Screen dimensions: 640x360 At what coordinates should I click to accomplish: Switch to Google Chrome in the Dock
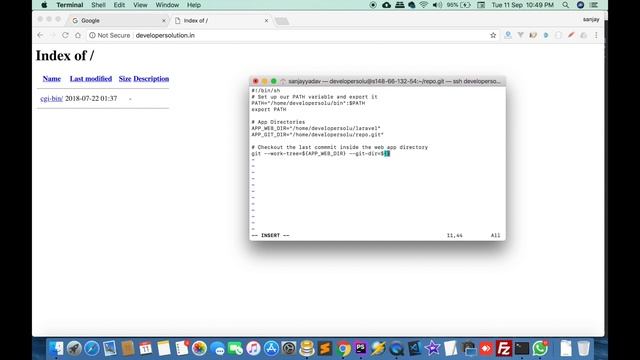pyautogui.click(x=344, y=349)
